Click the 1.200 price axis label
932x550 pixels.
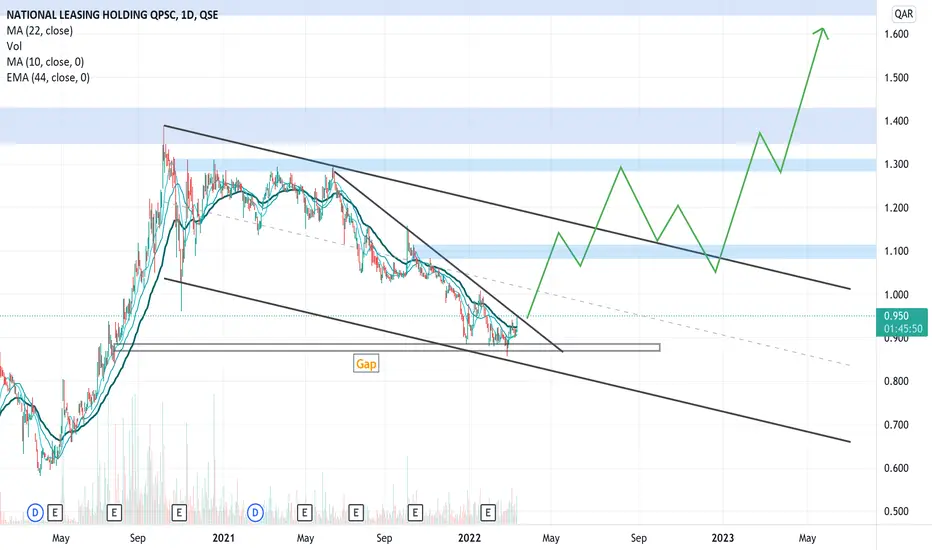click(896, 208)
